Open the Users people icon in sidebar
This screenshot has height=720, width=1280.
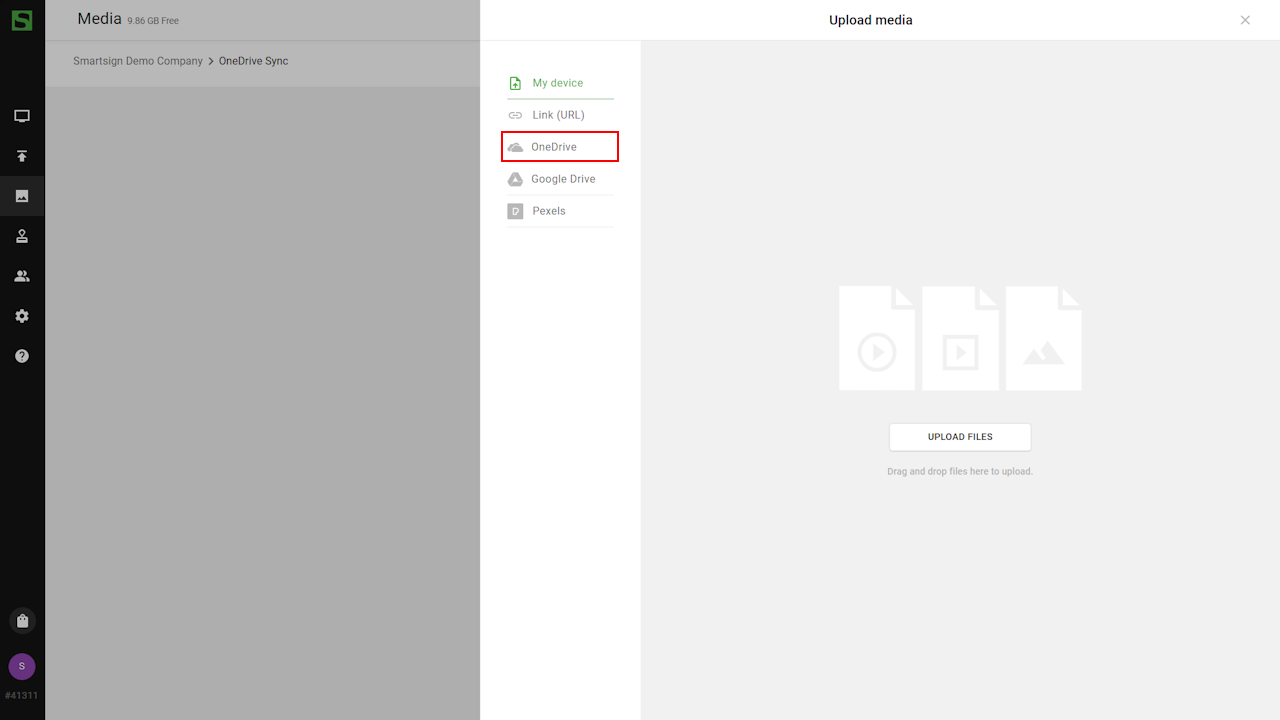(x=22, y=276)
